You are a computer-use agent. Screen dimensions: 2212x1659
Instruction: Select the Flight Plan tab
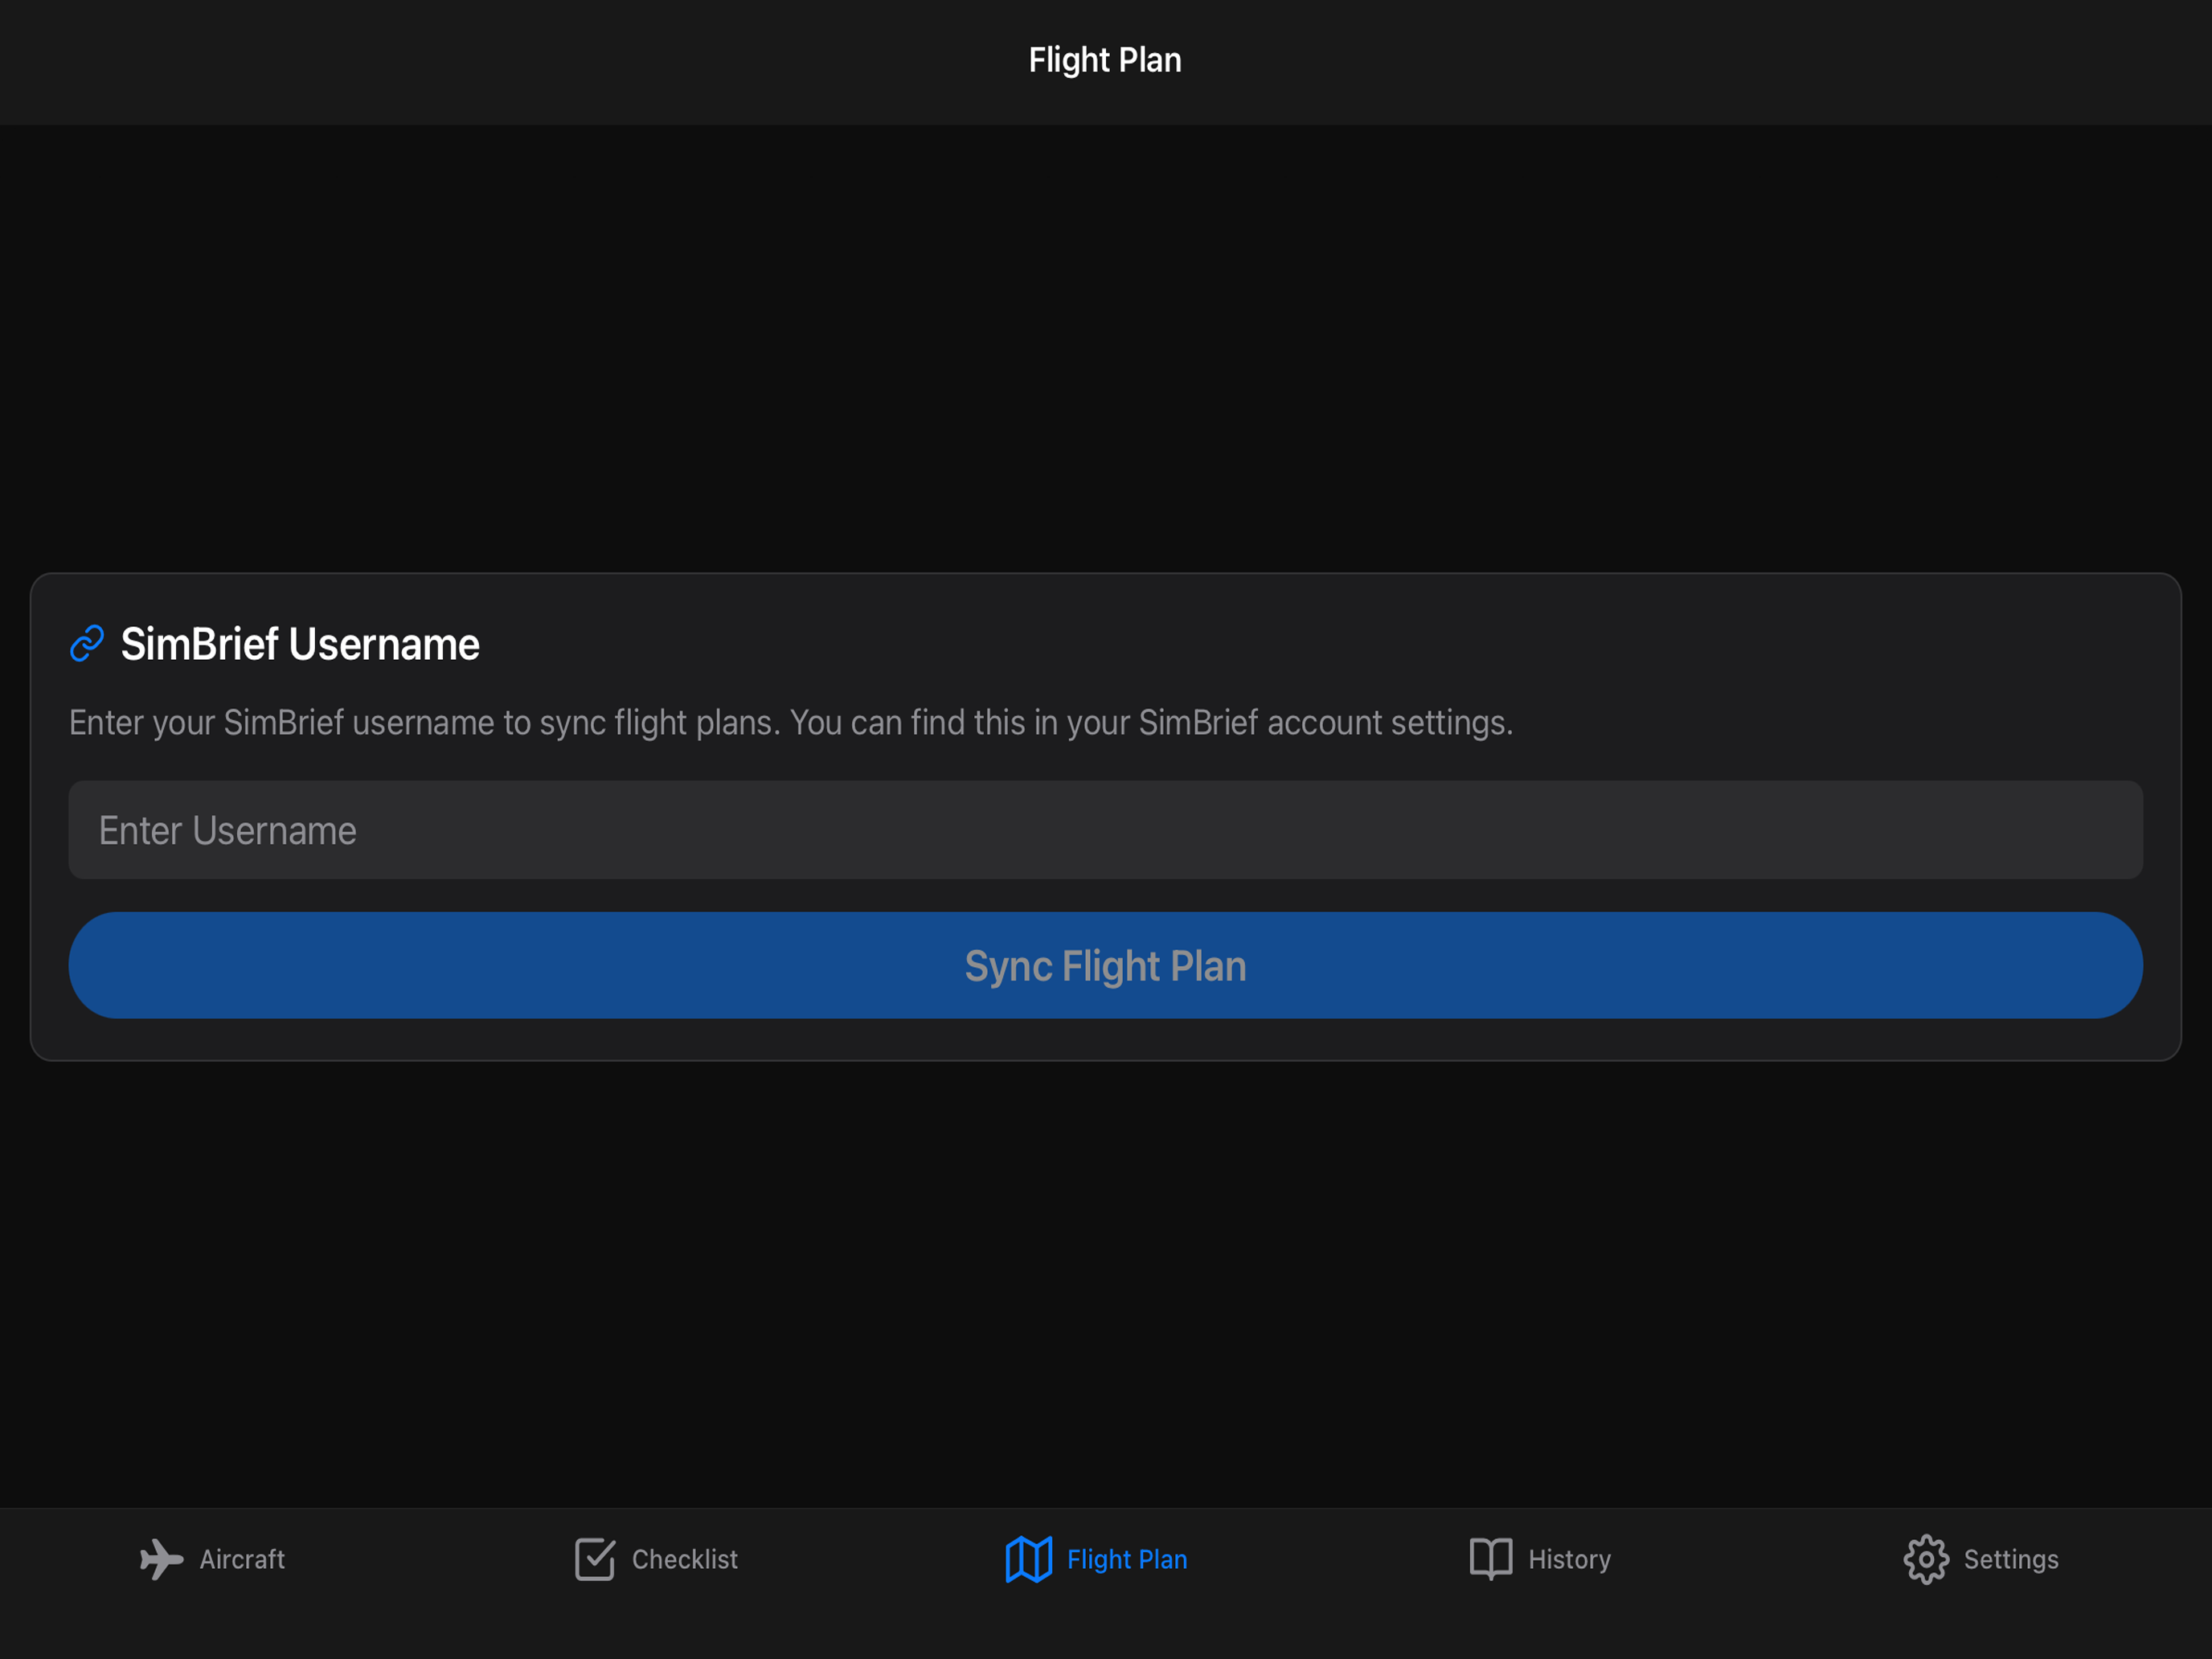[1096, 1559]
